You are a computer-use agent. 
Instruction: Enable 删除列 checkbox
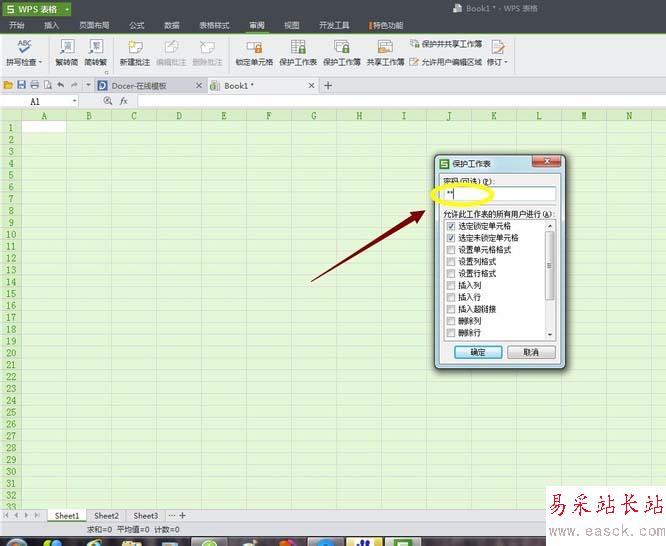click(x=451, y=321)
